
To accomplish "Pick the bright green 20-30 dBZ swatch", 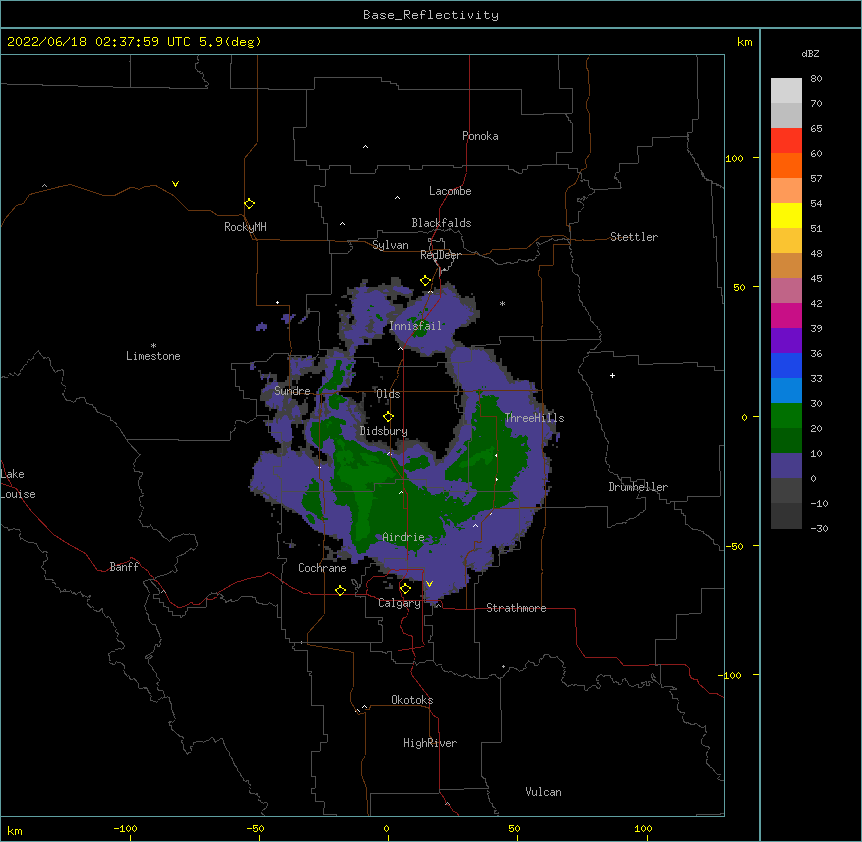I will 786,416.
